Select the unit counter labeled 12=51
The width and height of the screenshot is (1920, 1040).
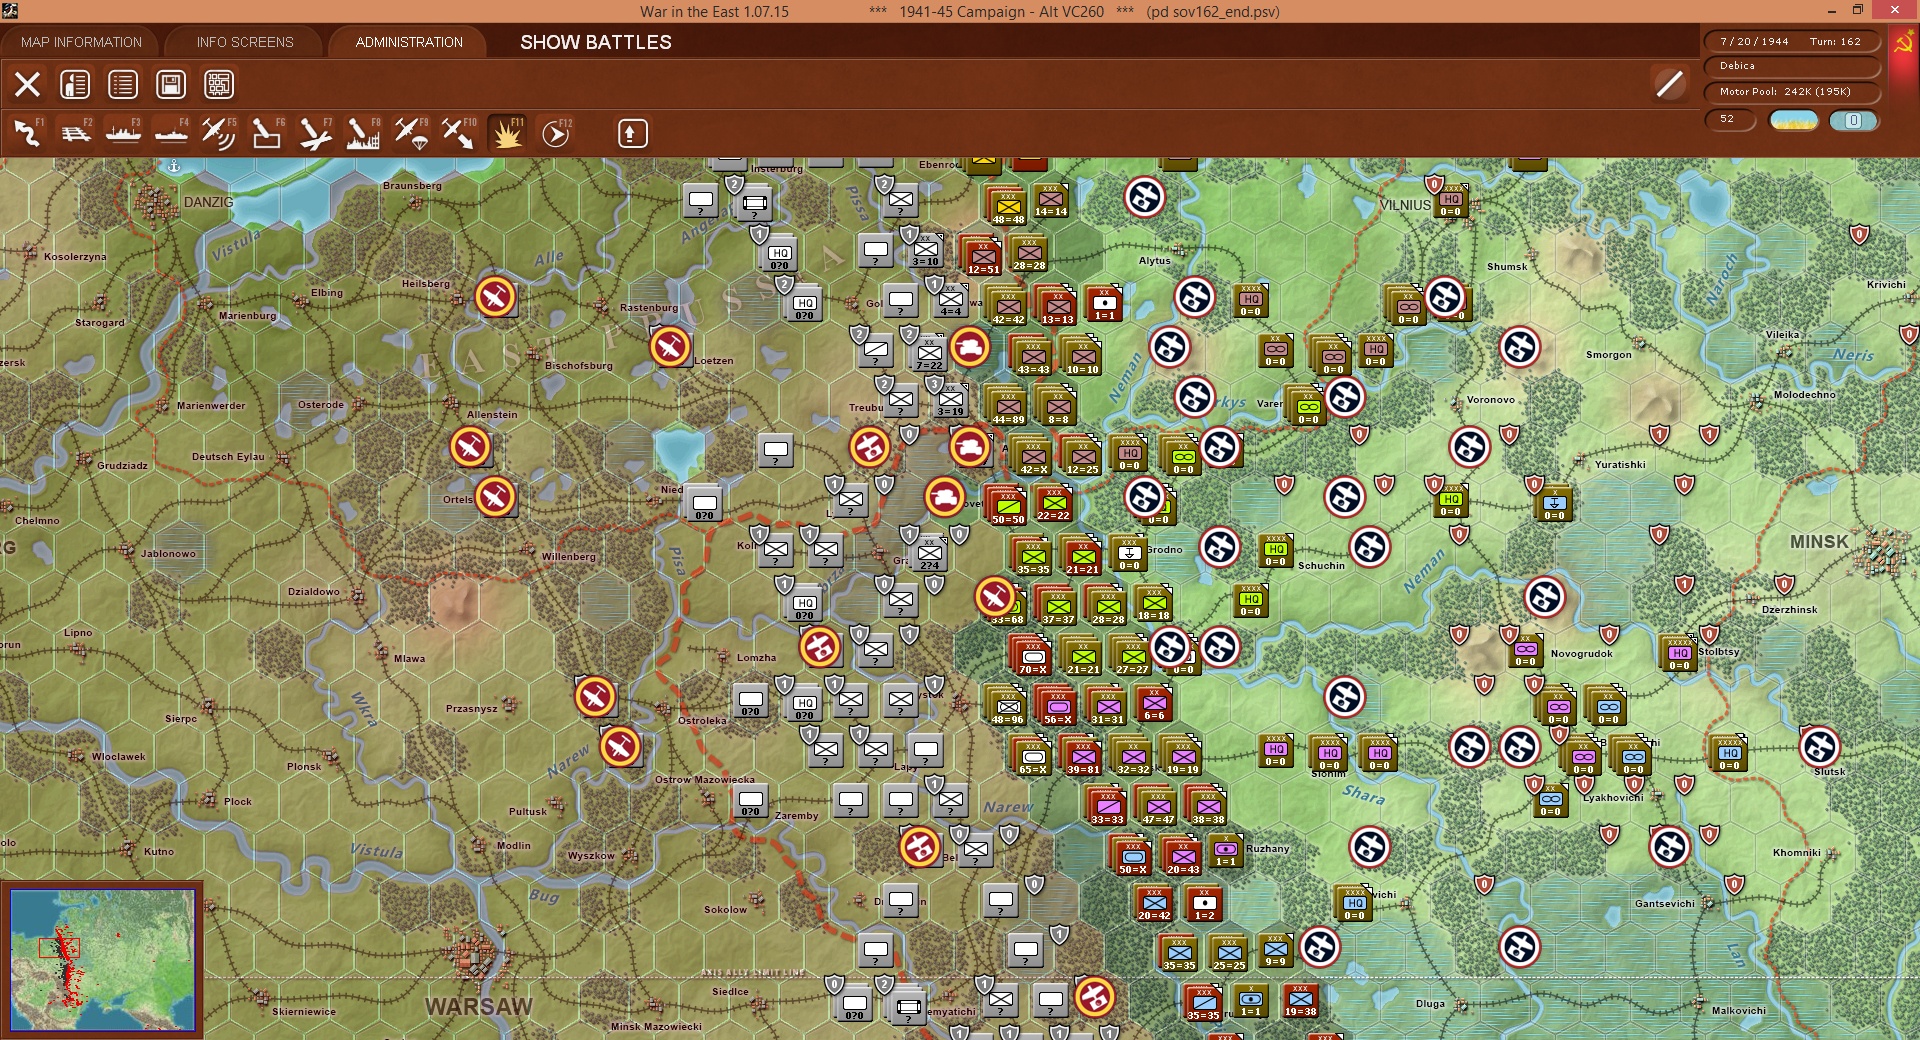[982, 257]
